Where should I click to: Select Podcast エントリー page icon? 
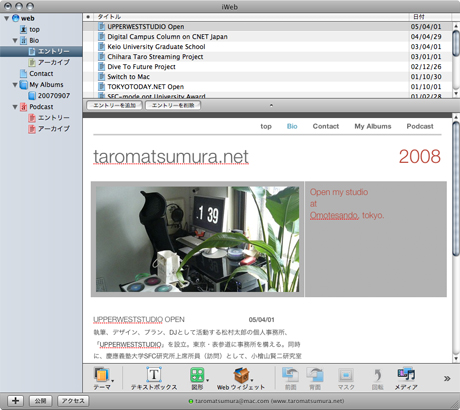point(32,118)
